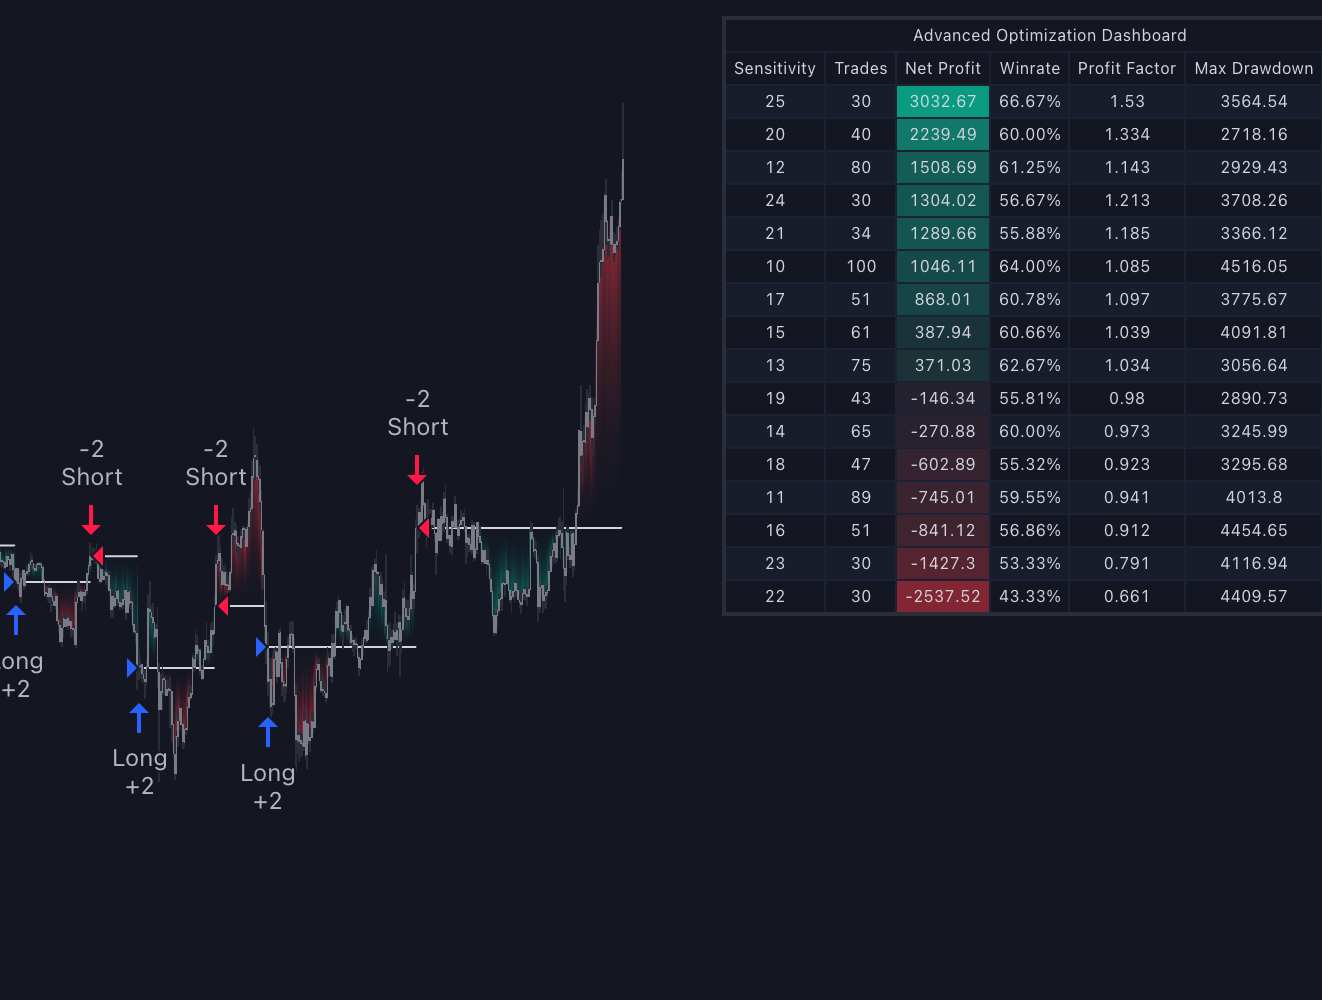
Task: Open sorting on the Max Drawdown header
Action: (x=1253, y=68)
